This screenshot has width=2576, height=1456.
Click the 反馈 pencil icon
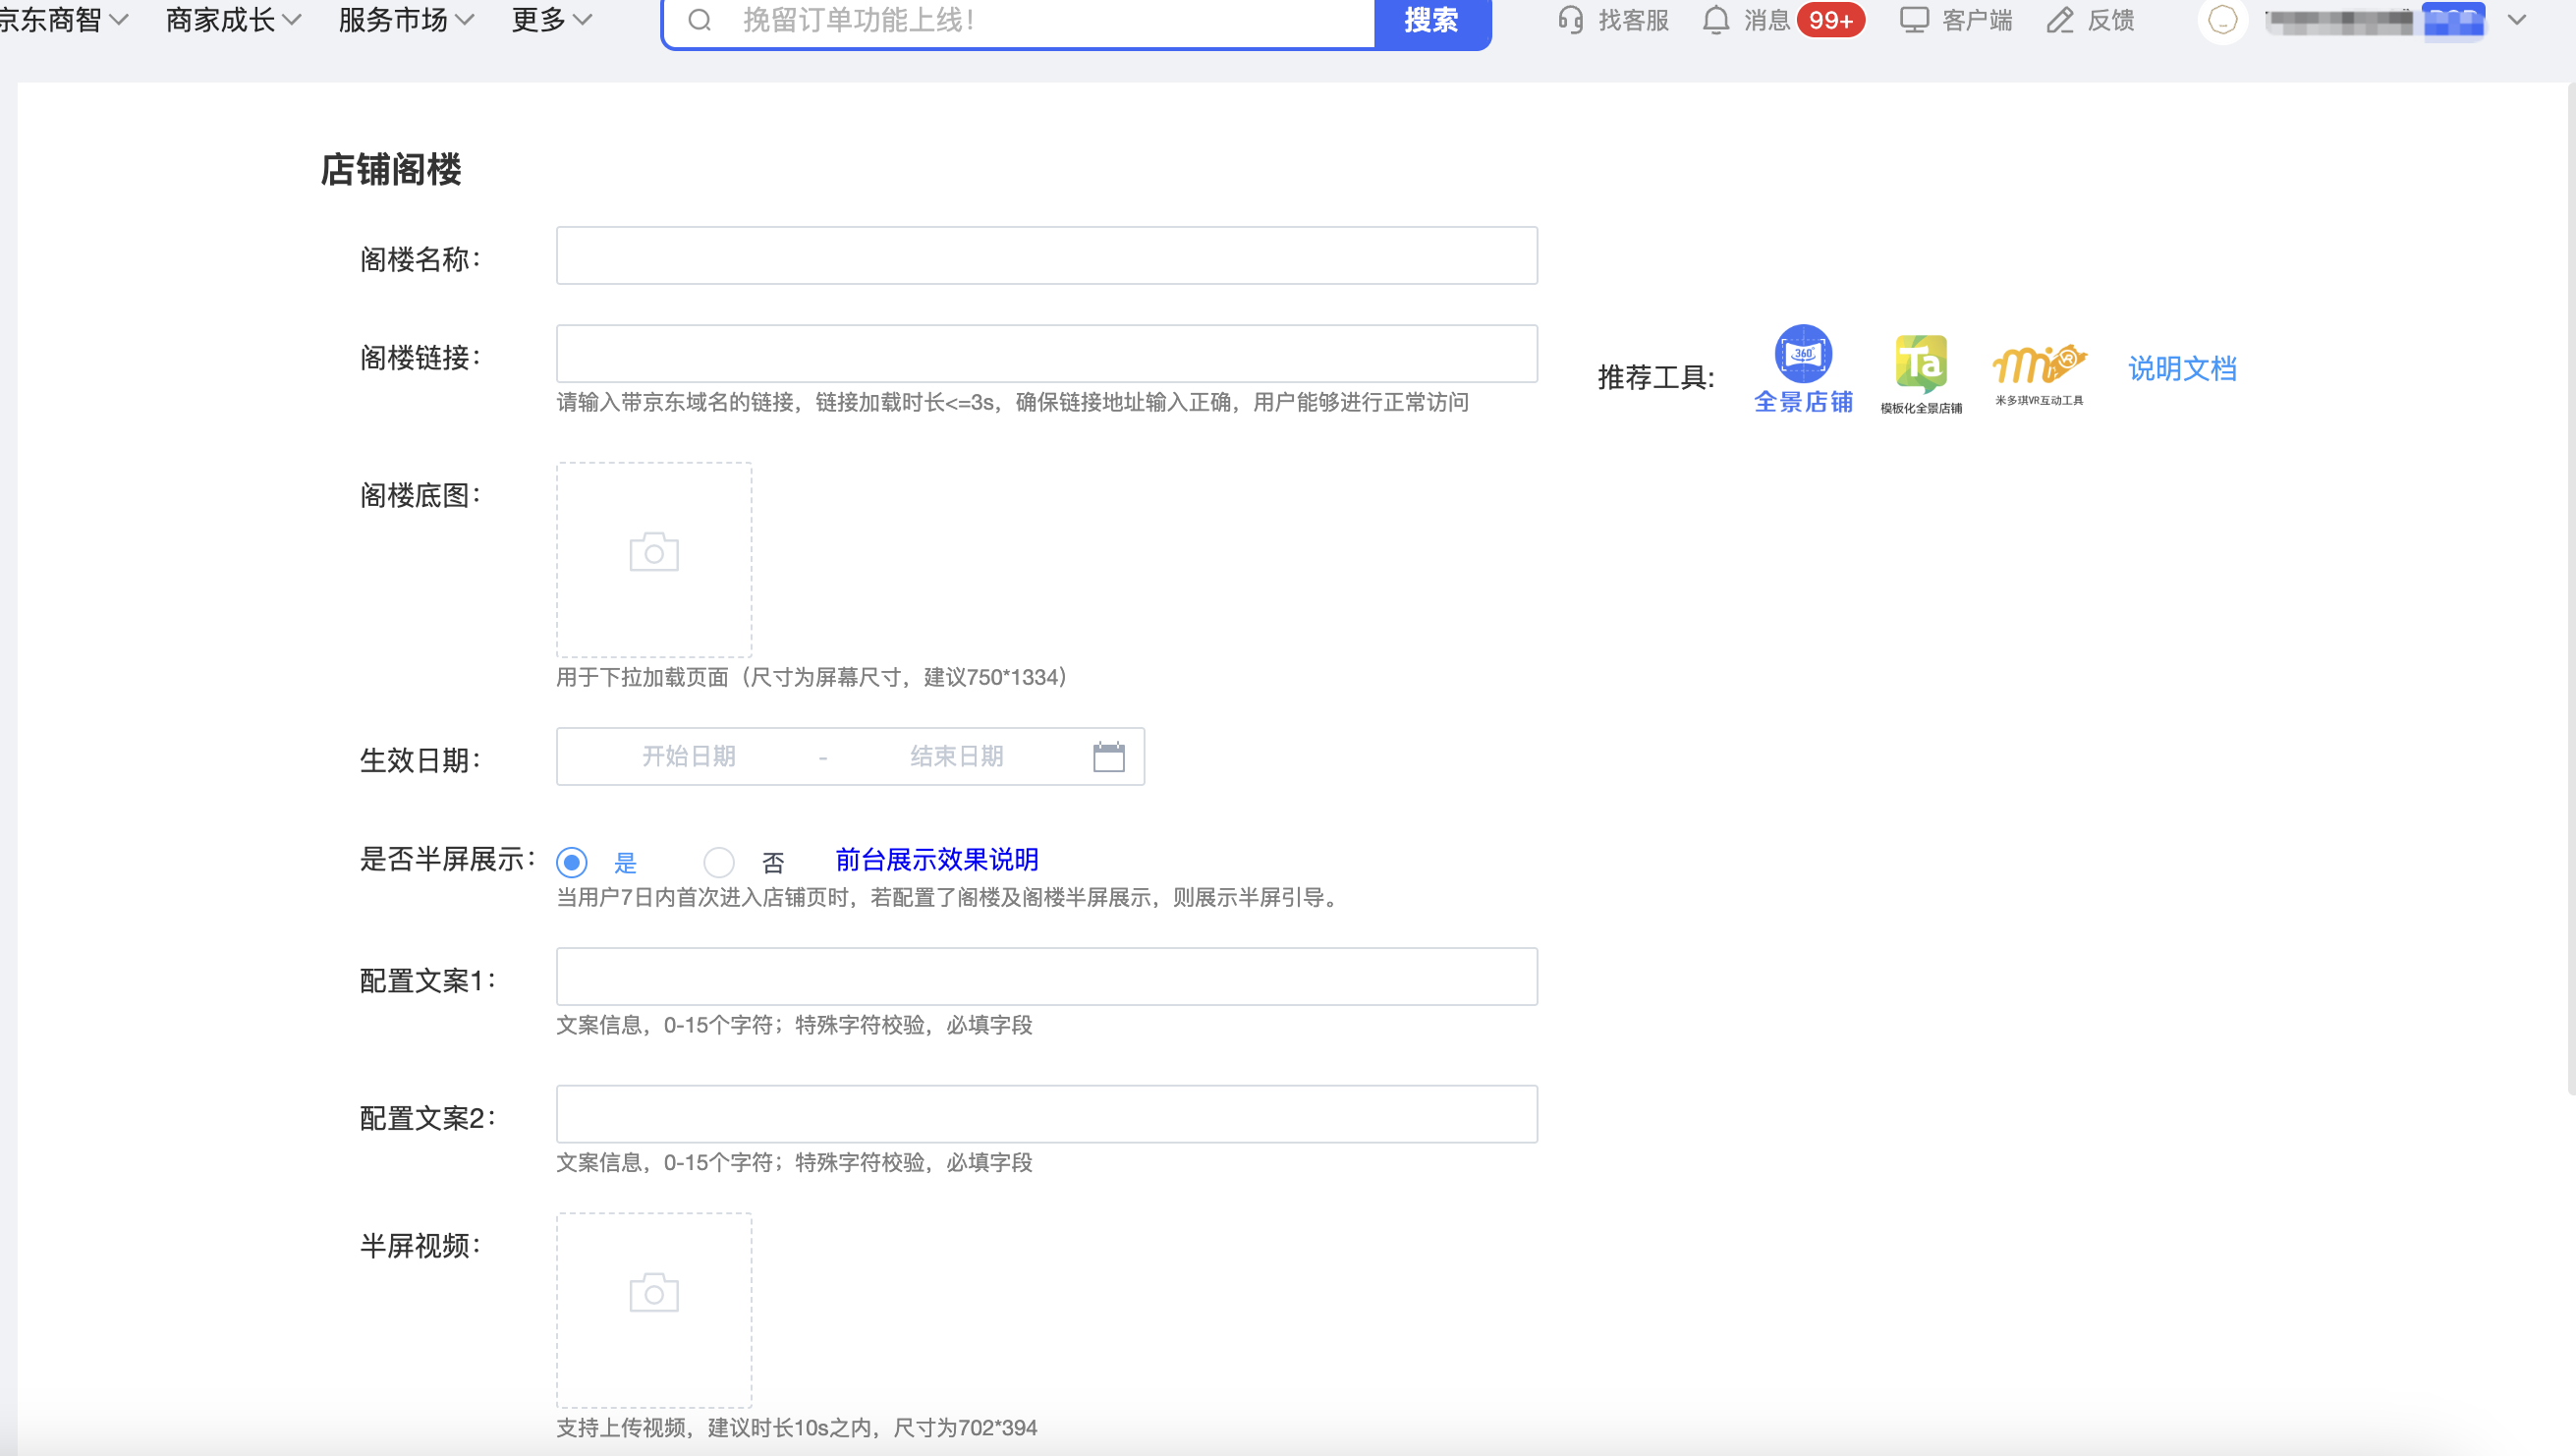2060,20
